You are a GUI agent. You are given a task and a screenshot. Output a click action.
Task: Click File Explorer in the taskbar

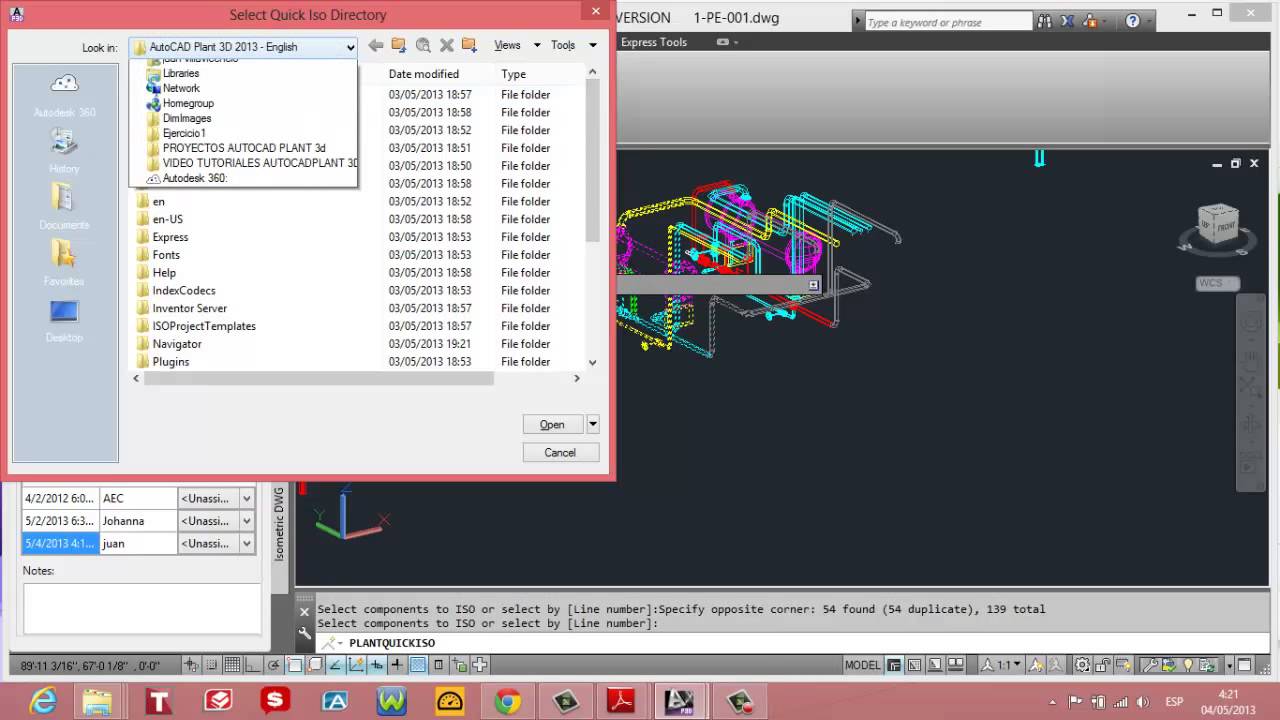97,701
